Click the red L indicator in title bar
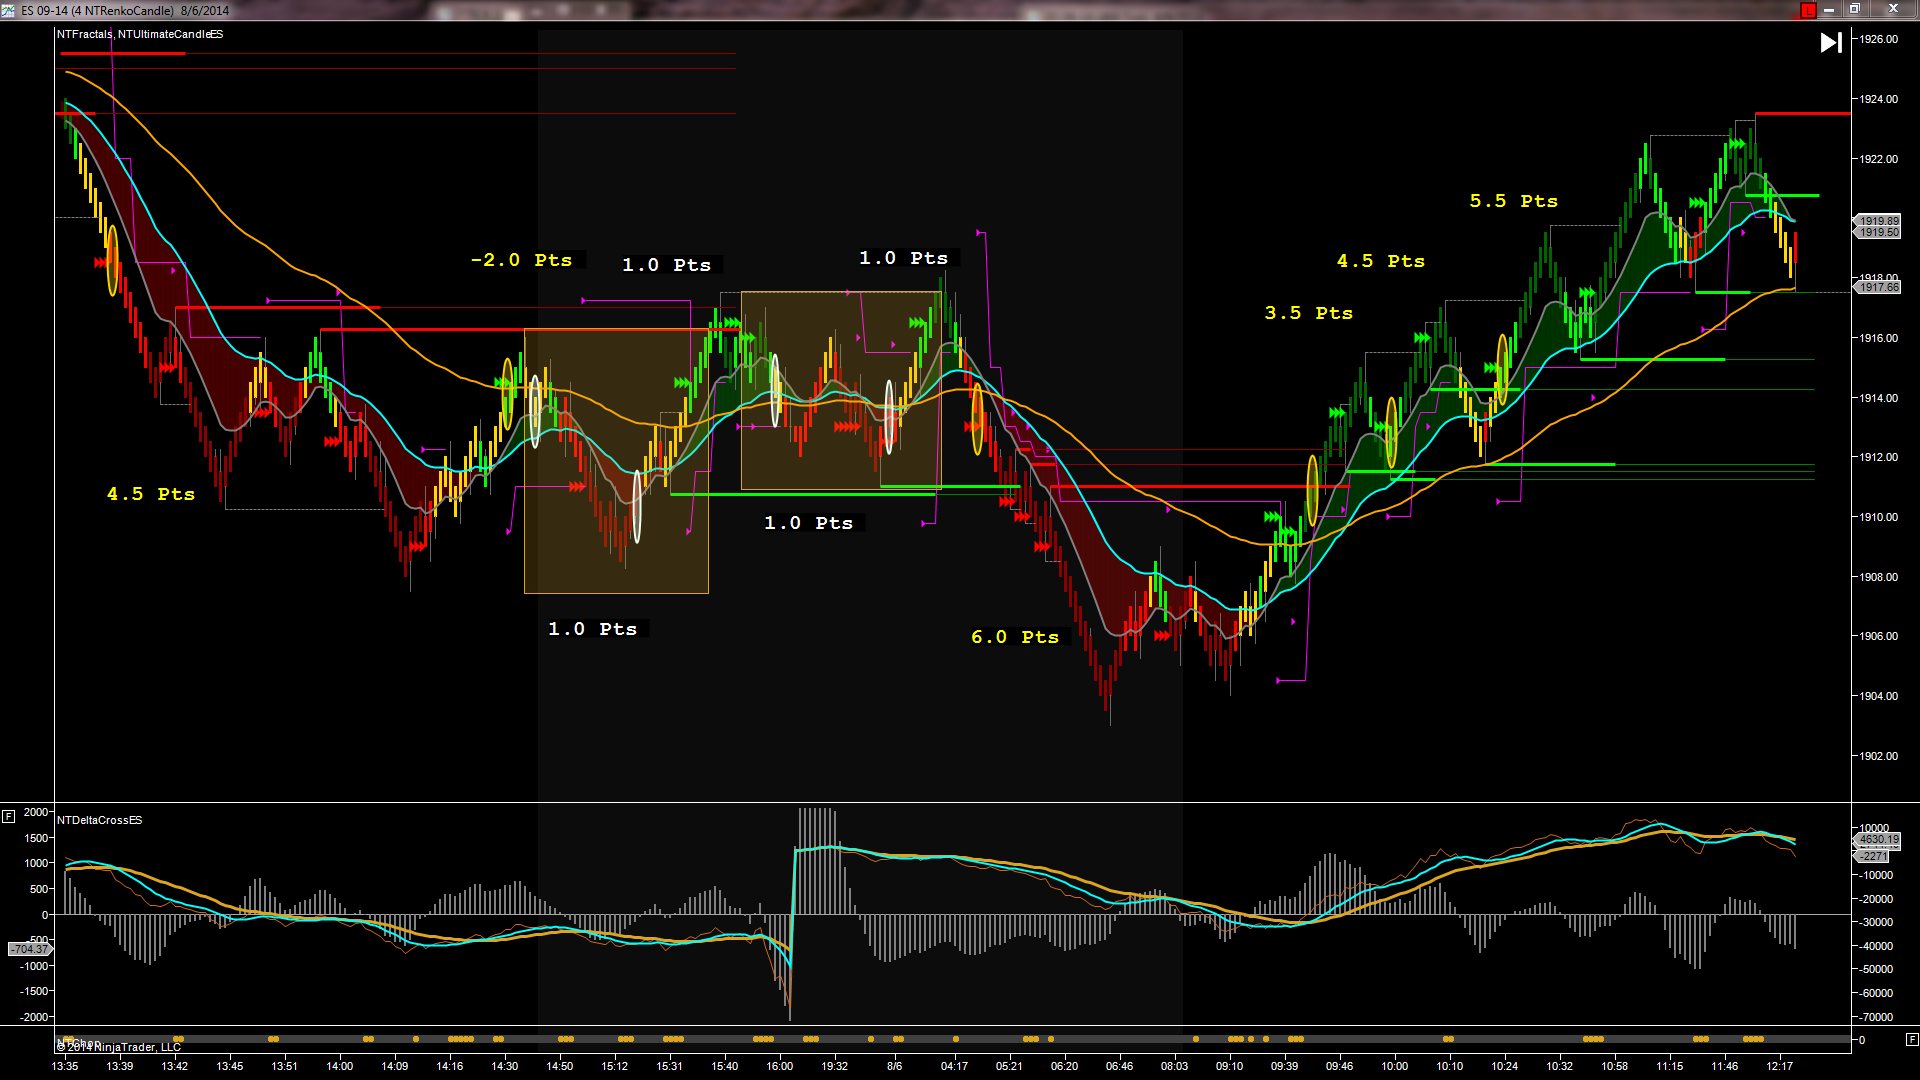The image size is (1920, 1080). tap(1808, 10)
